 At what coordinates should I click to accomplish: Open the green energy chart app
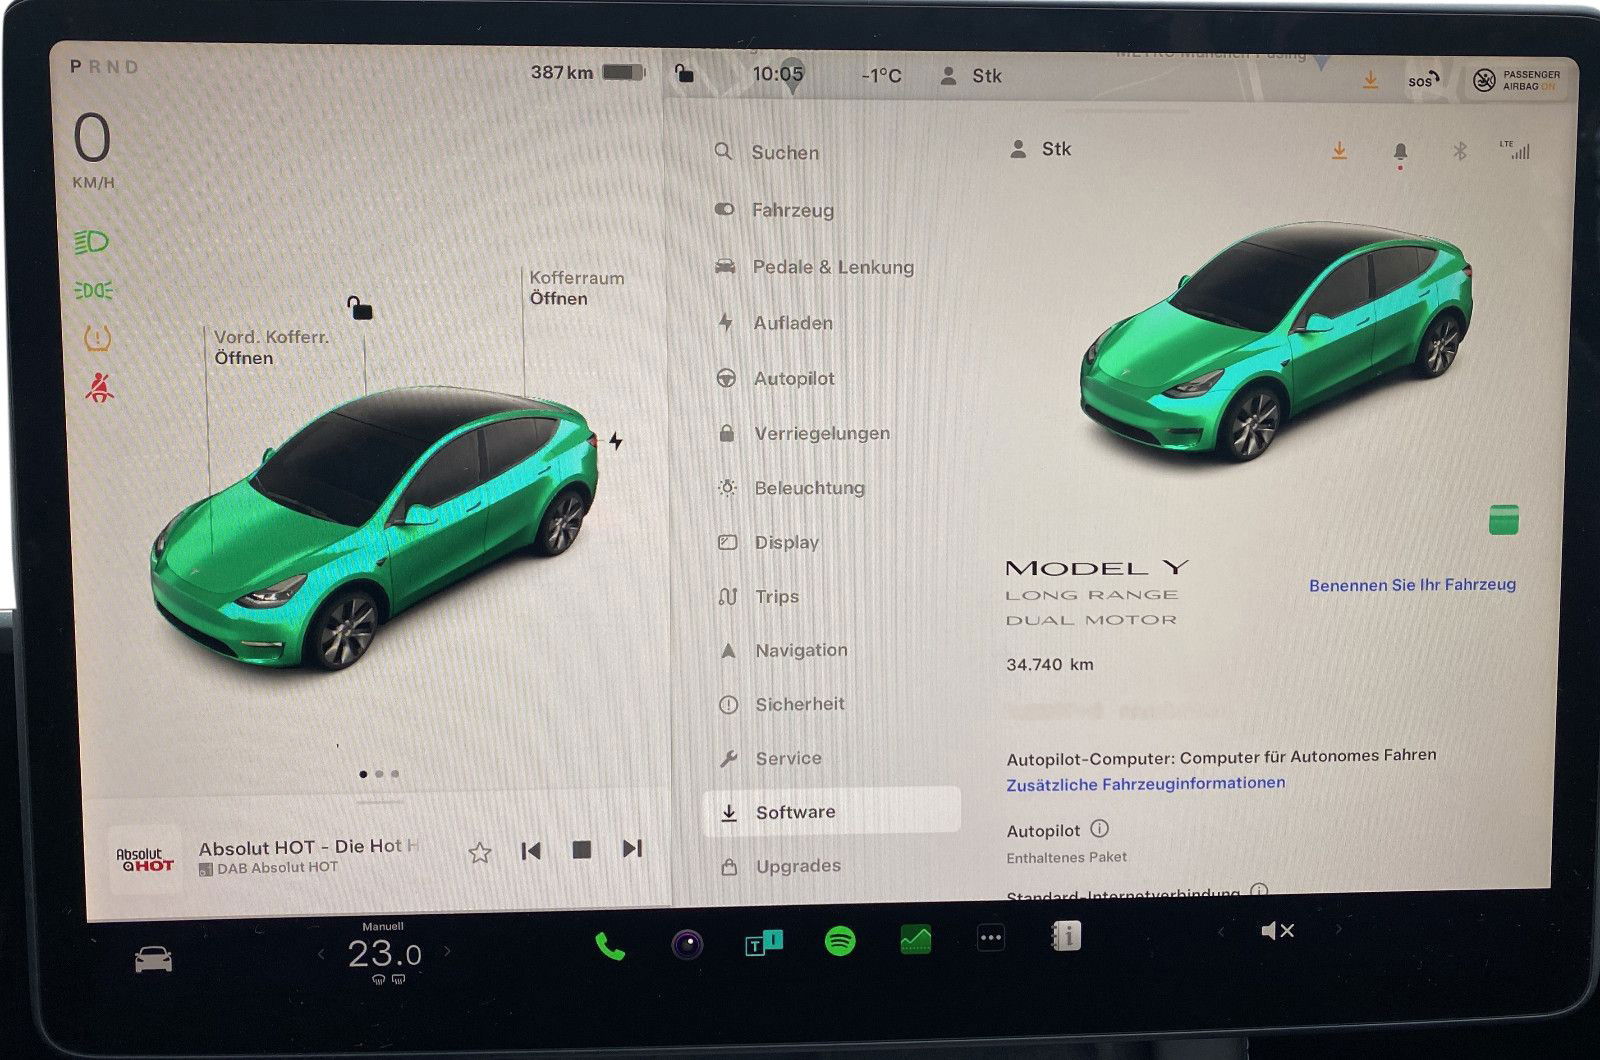pos(915,939)
